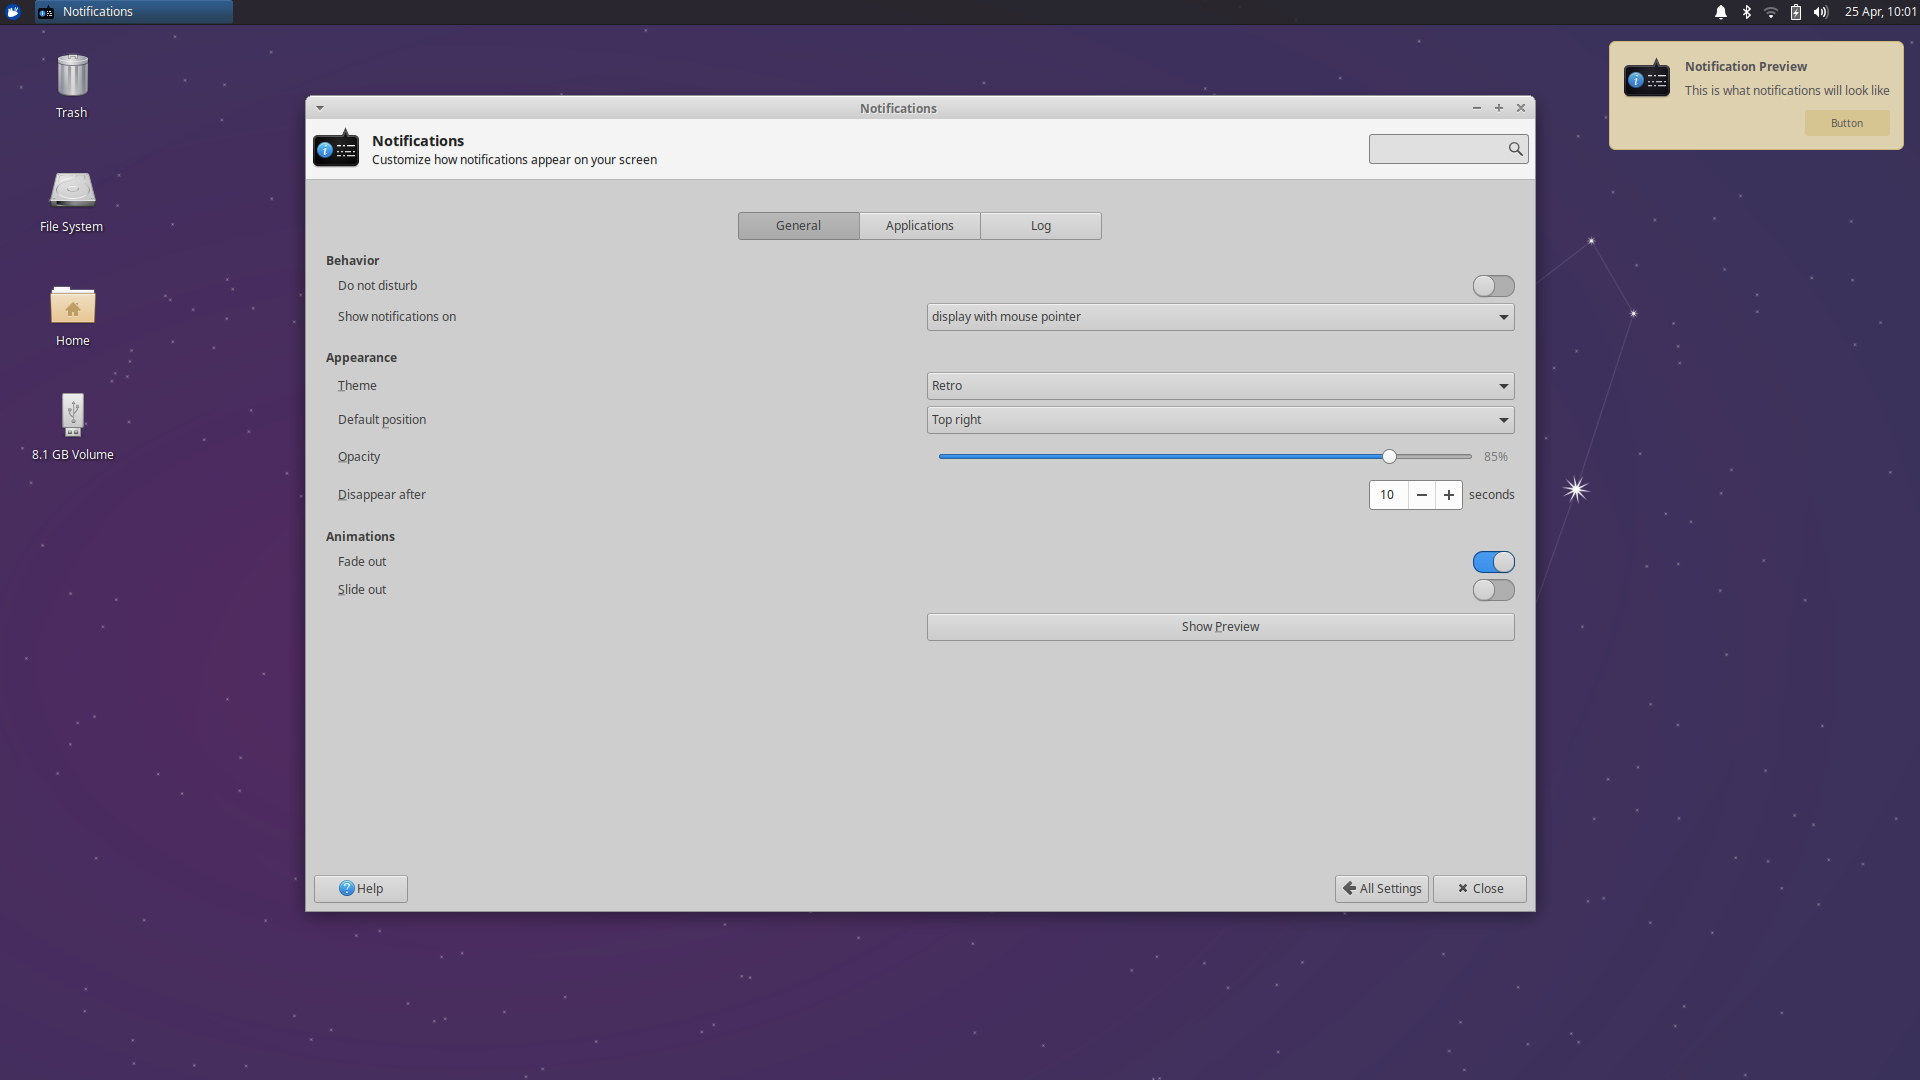The width and height of the screenshot is (1920, 1080).
Task: Open the Home folder desktop icon
Action: pyautogui.click(x=72, y=305)
